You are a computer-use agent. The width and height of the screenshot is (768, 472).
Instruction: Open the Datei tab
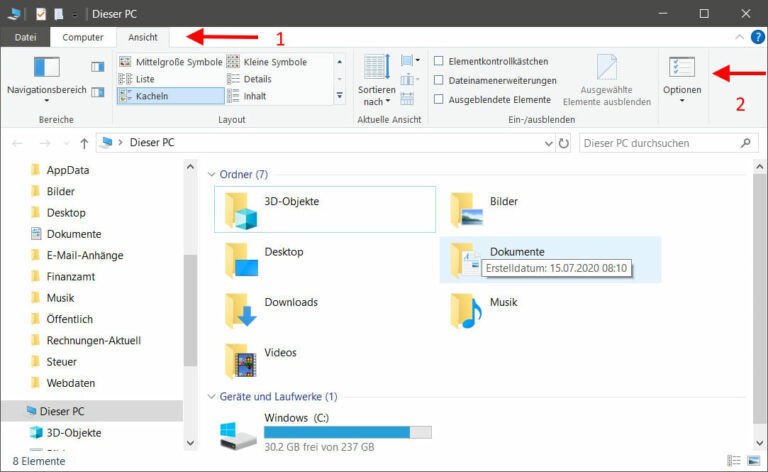(25, 37)
